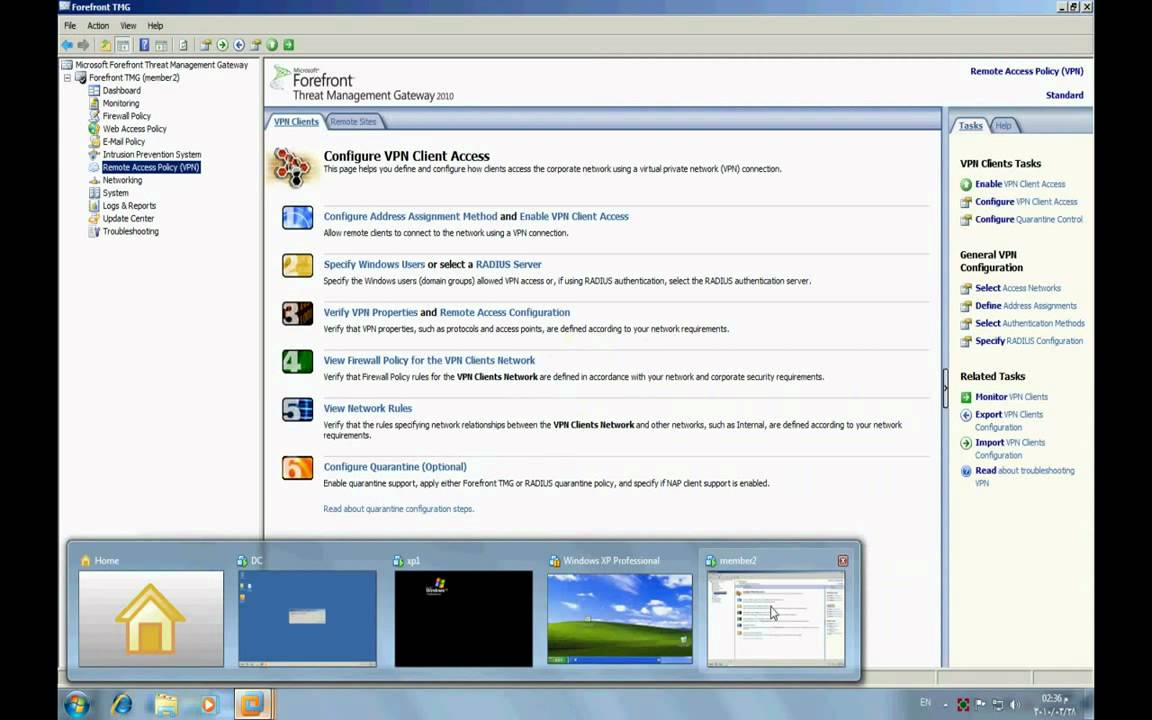Viewport: 1152px width, 720px height.
Task: Open View Firewall Policy for VPN Clients Network
Action: tap(429, 361)
